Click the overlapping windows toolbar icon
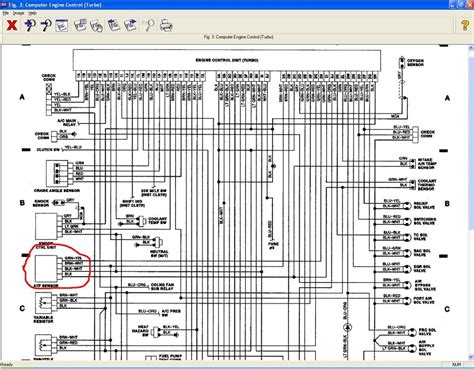474x369 pixels. 80,25
